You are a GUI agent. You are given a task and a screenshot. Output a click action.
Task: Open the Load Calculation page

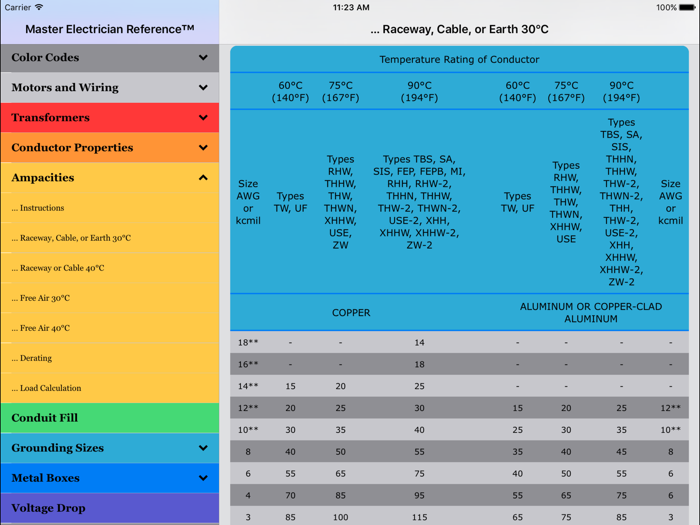[x=47, y=388]
